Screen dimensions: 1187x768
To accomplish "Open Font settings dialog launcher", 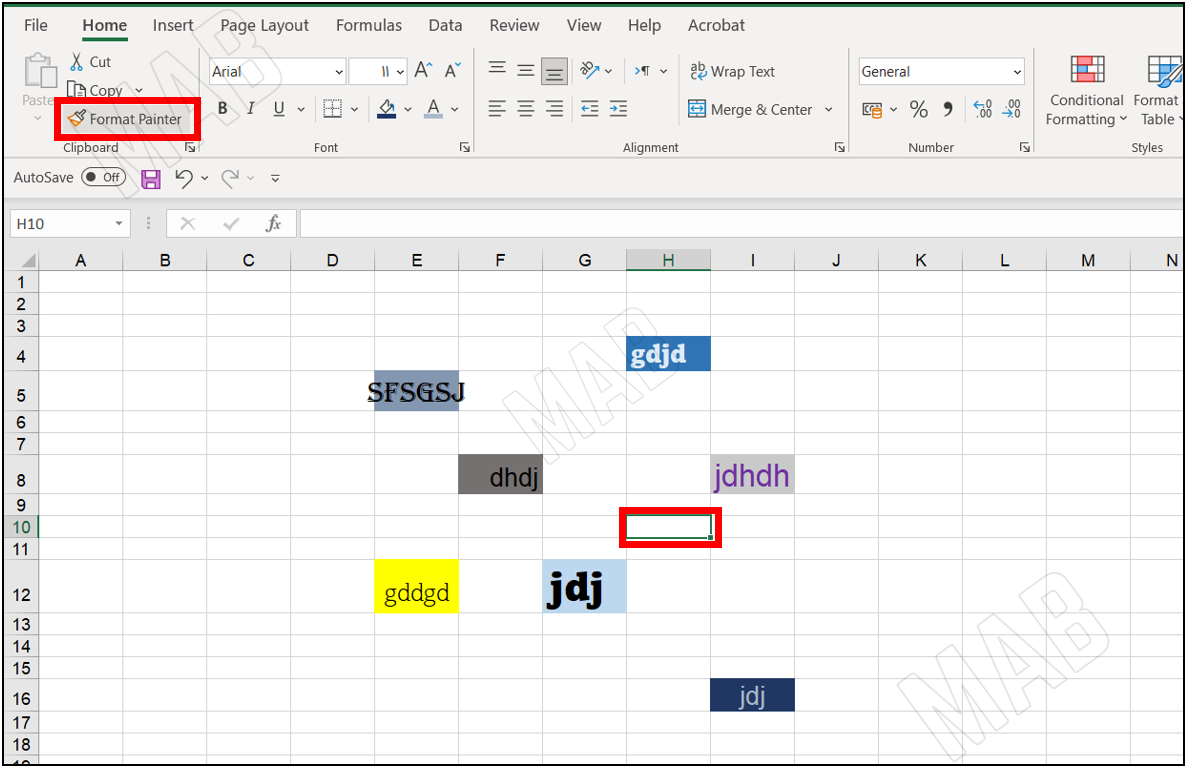I will (x=465, y=148).
